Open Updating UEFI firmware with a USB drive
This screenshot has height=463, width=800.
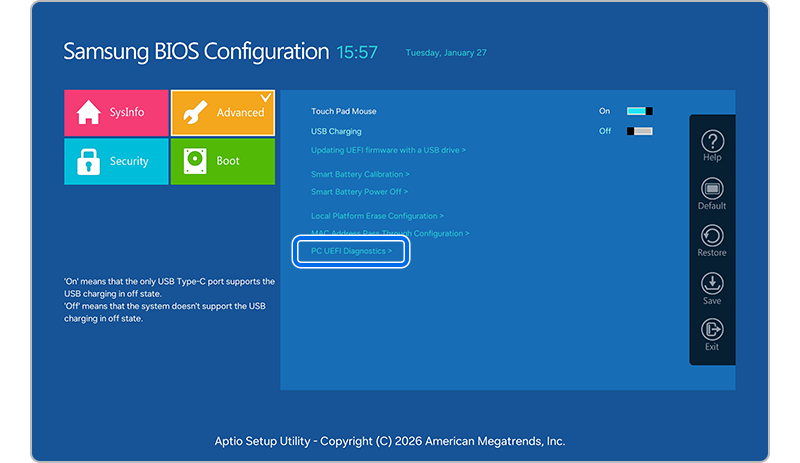[x=388, y=150]
